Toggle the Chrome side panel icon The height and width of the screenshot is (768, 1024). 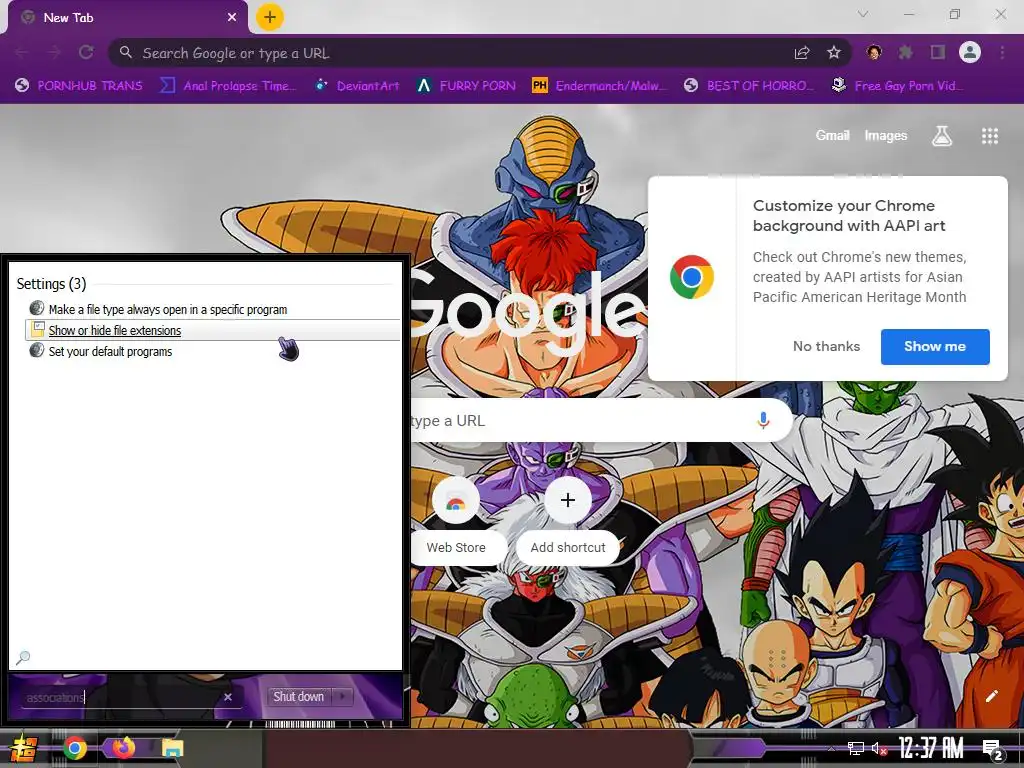coord(938,53)
